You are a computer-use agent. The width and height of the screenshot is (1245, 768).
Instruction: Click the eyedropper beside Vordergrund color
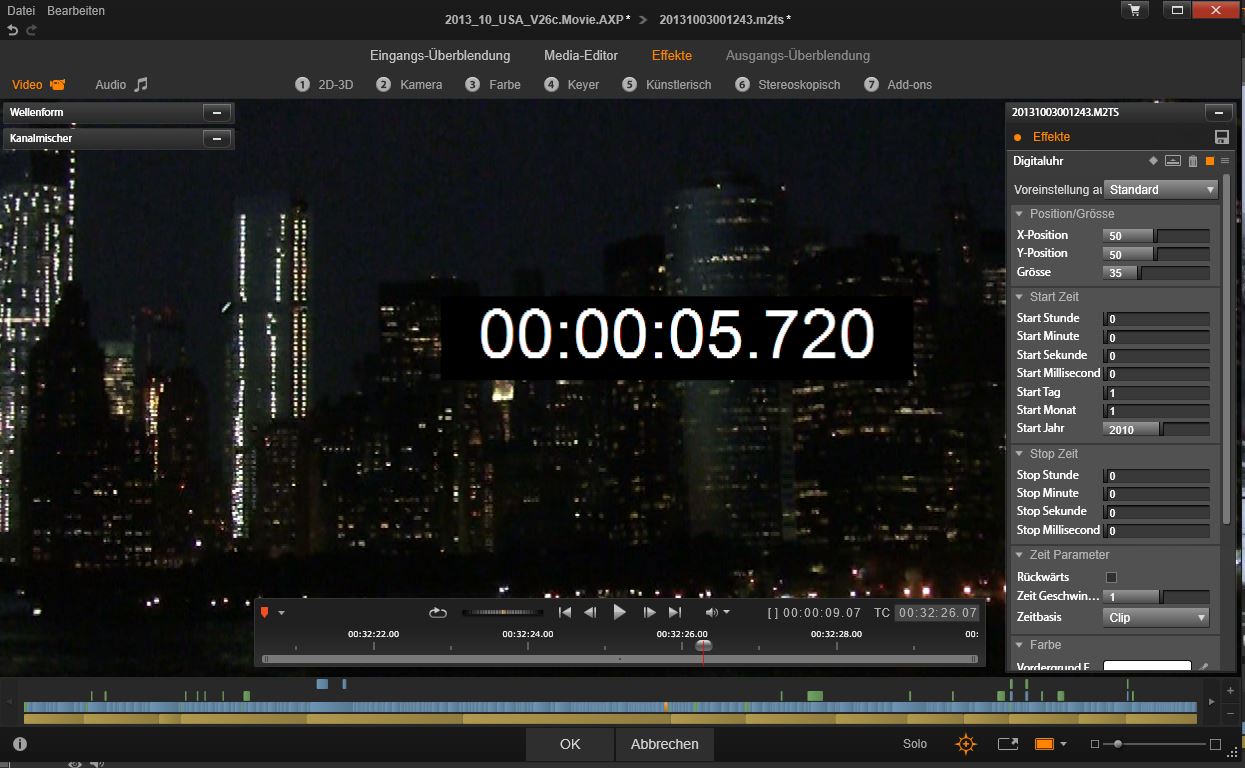1204,667
